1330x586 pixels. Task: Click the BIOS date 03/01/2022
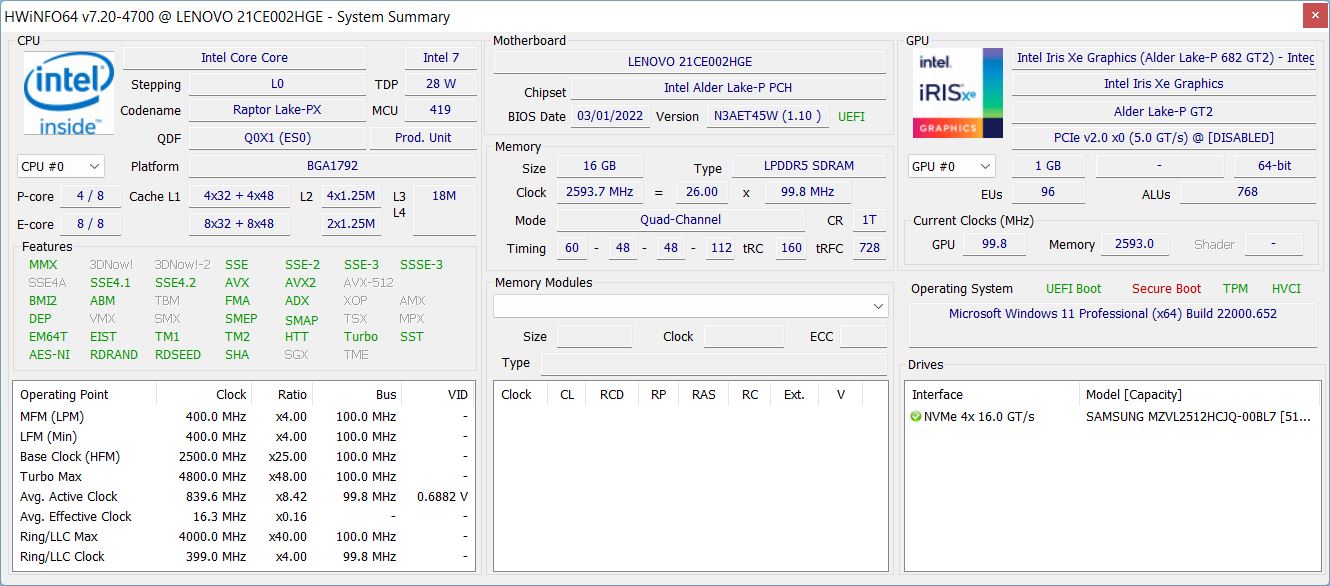[x=610, y=116]
